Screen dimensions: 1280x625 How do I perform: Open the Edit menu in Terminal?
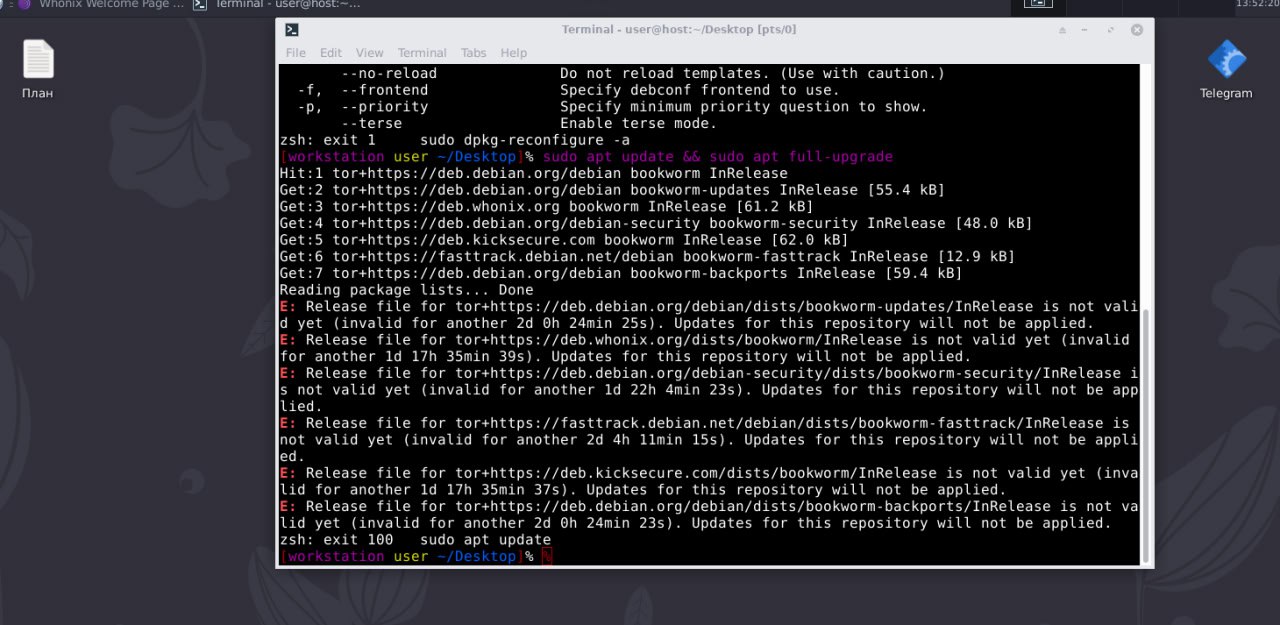coord(331,53)
